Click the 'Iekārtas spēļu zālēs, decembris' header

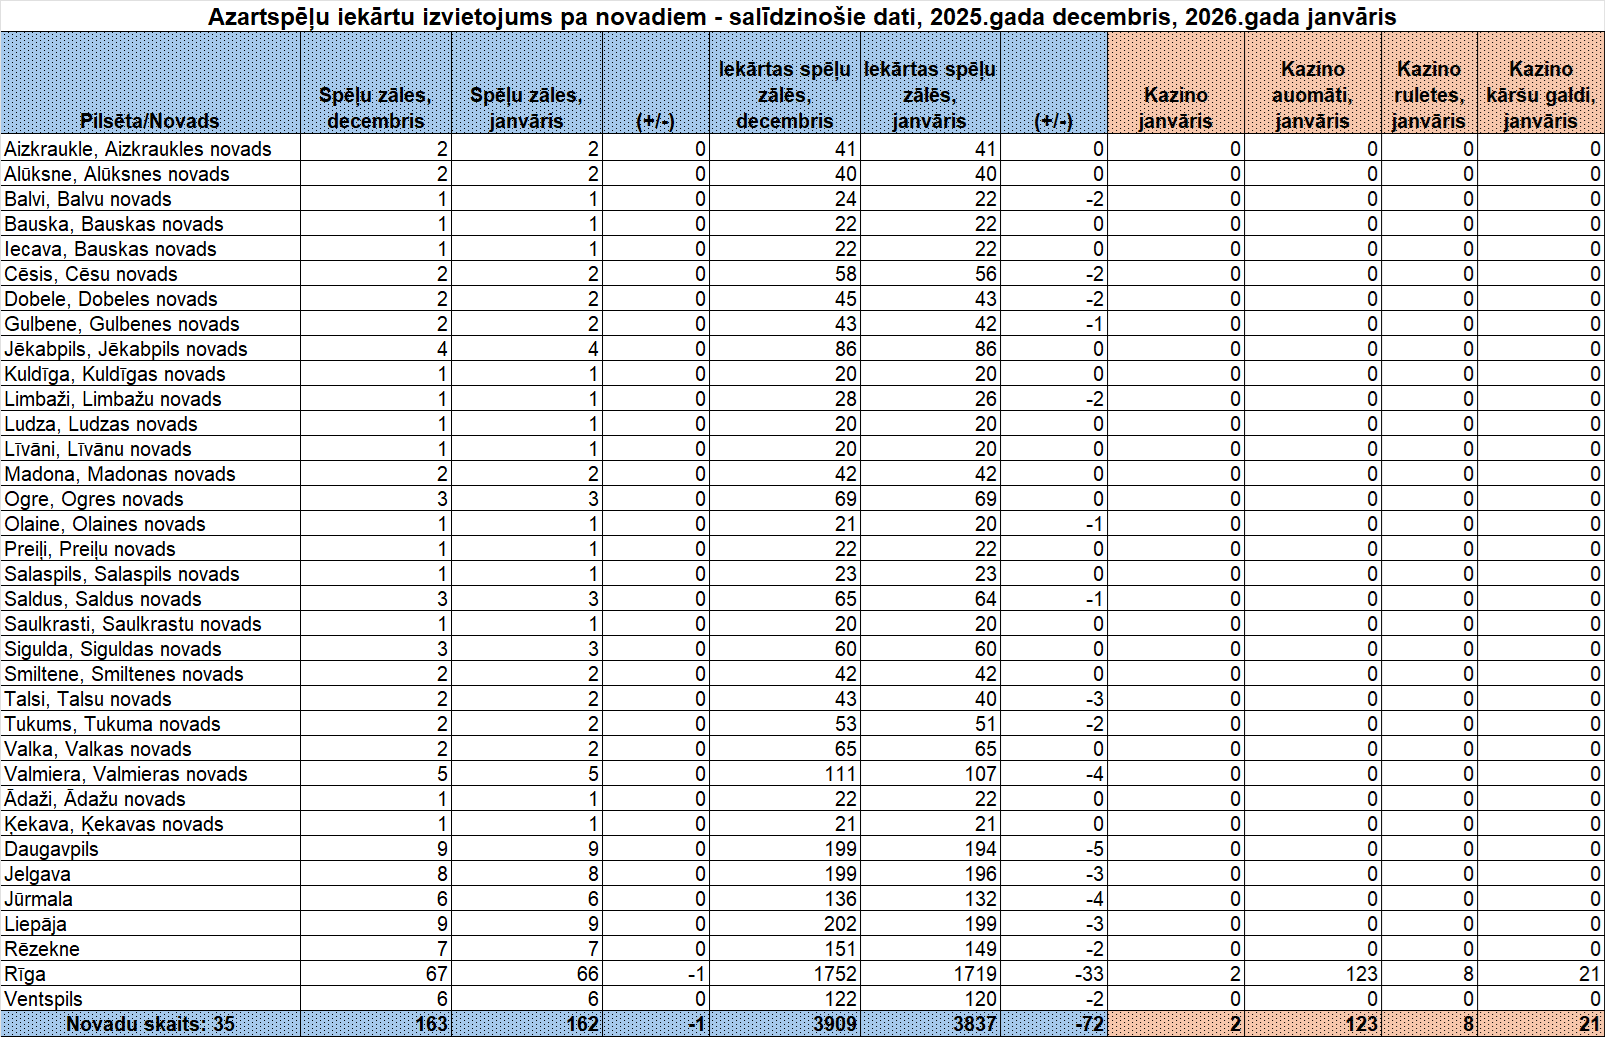pyautogui.click(x=784, y=95)
